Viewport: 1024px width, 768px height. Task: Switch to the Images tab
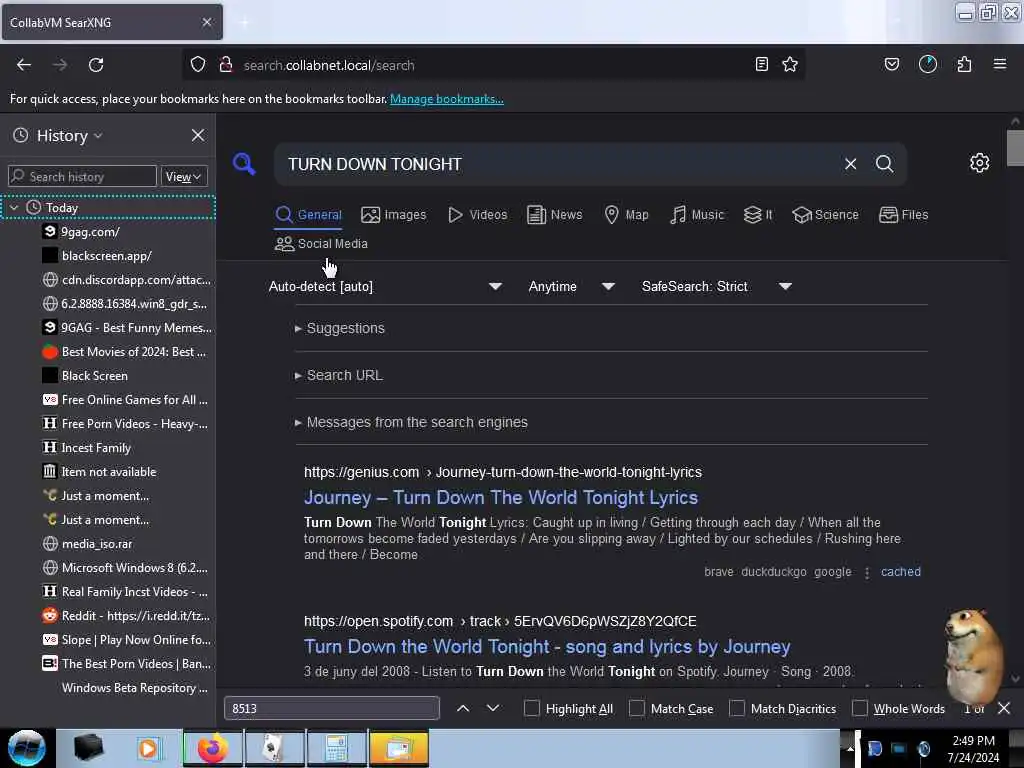click(x=393, y=215)
